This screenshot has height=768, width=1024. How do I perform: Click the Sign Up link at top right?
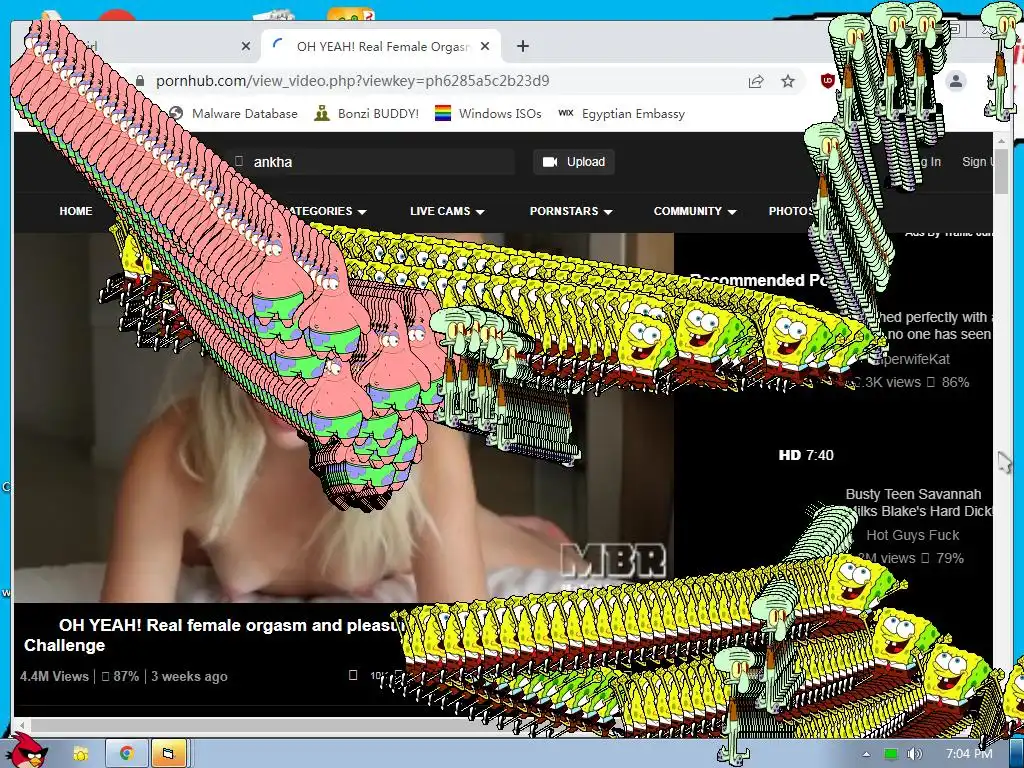977,162
